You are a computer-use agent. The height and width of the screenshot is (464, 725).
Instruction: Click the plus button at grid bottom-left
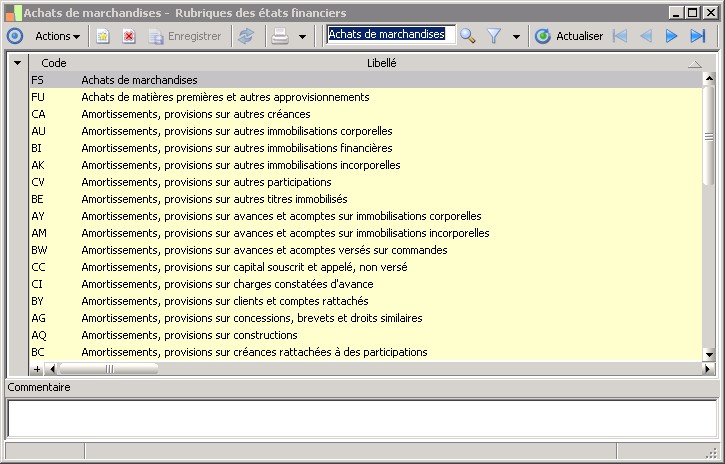37,369
